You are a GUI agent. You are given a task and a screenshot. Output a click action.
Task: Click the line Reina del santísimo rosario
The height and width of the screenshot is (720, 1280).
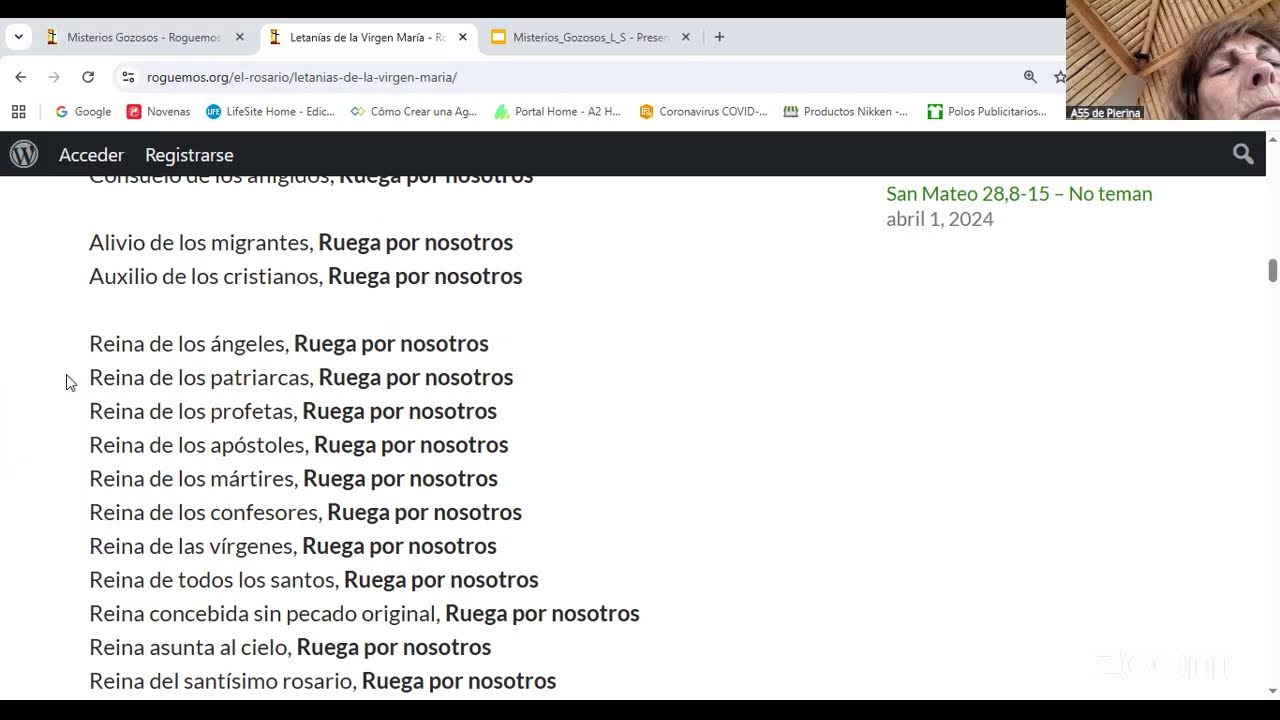pos(322,681)
